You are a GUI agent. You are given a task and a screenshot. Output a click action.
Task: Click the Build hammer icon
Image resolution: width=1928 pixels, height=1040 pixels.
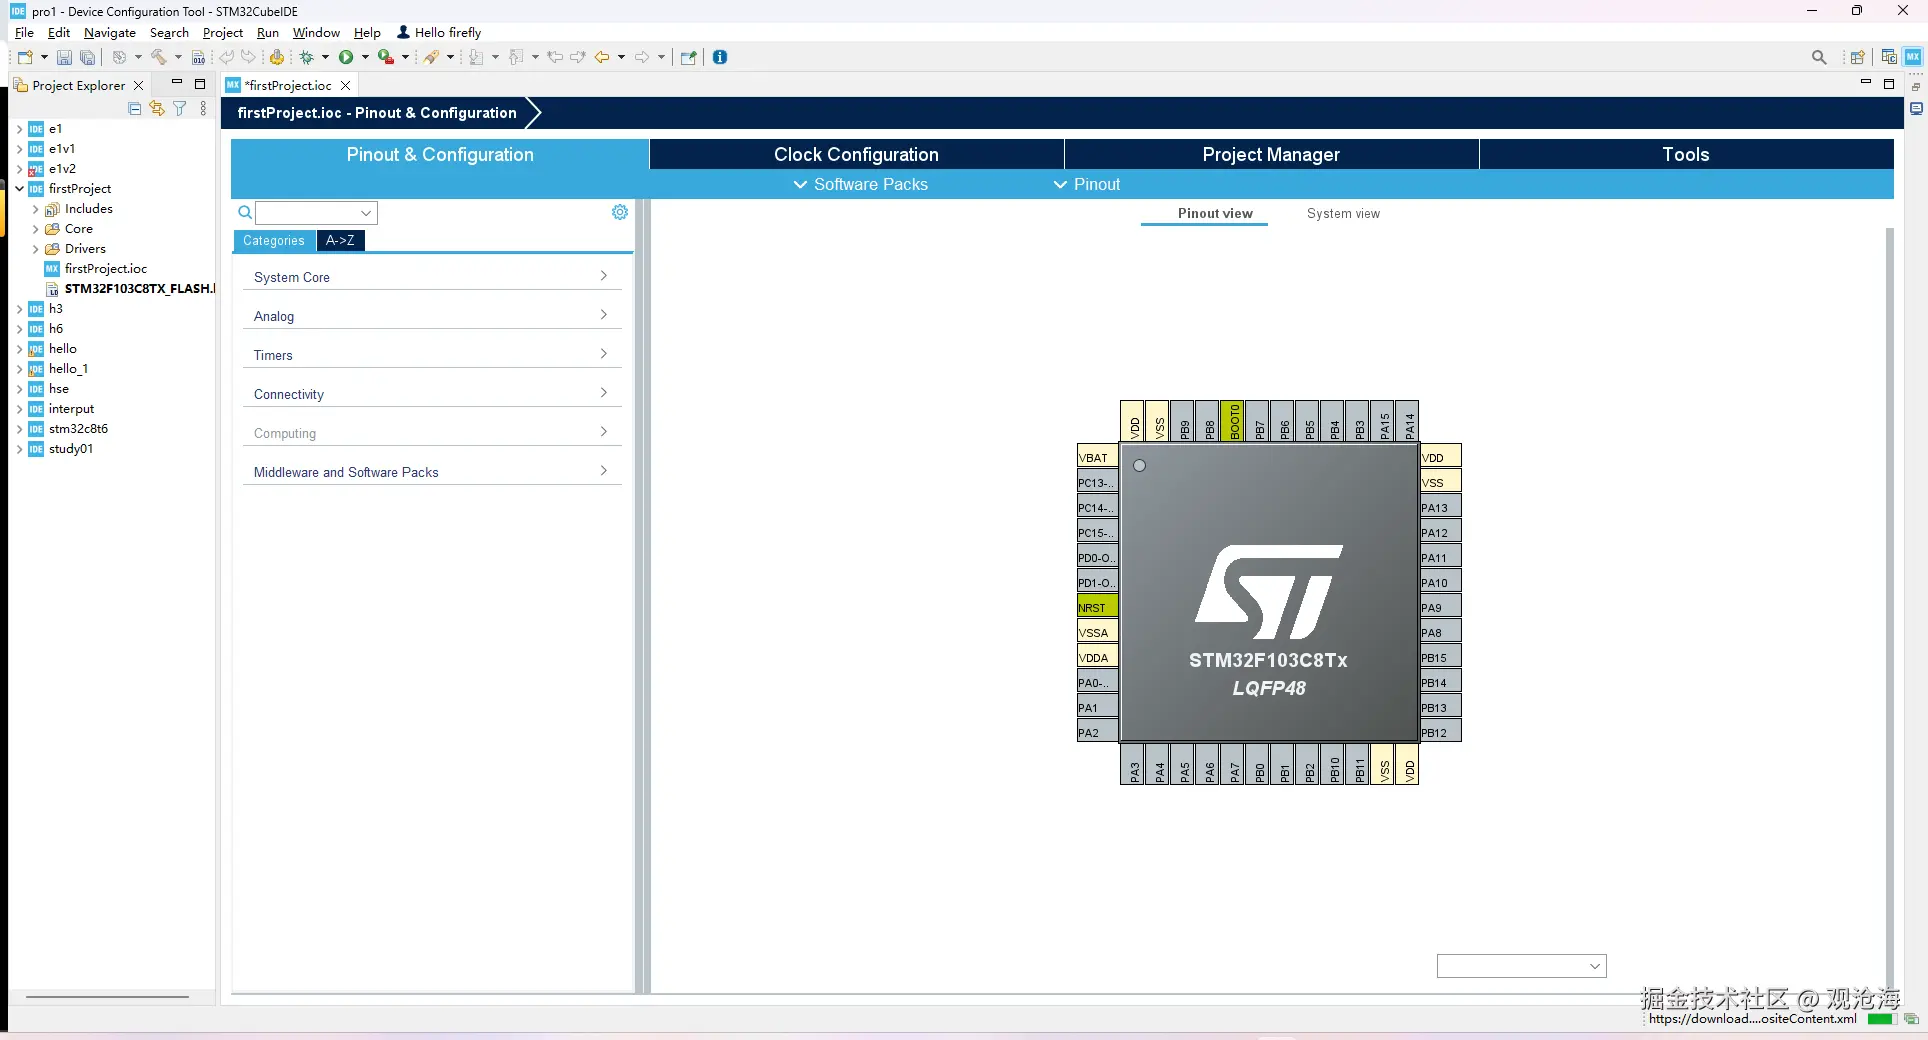point(159,57)
